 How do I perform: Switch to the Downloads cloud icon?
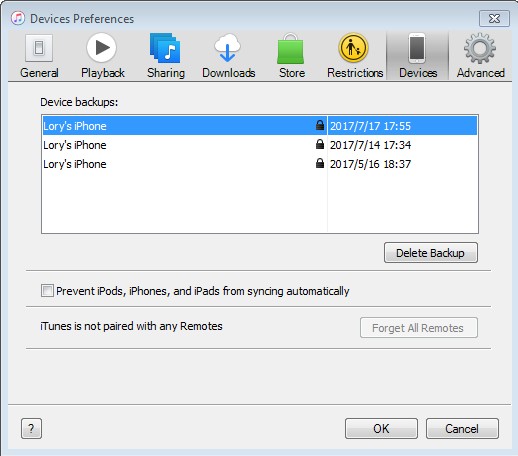(x=228, y=48)
